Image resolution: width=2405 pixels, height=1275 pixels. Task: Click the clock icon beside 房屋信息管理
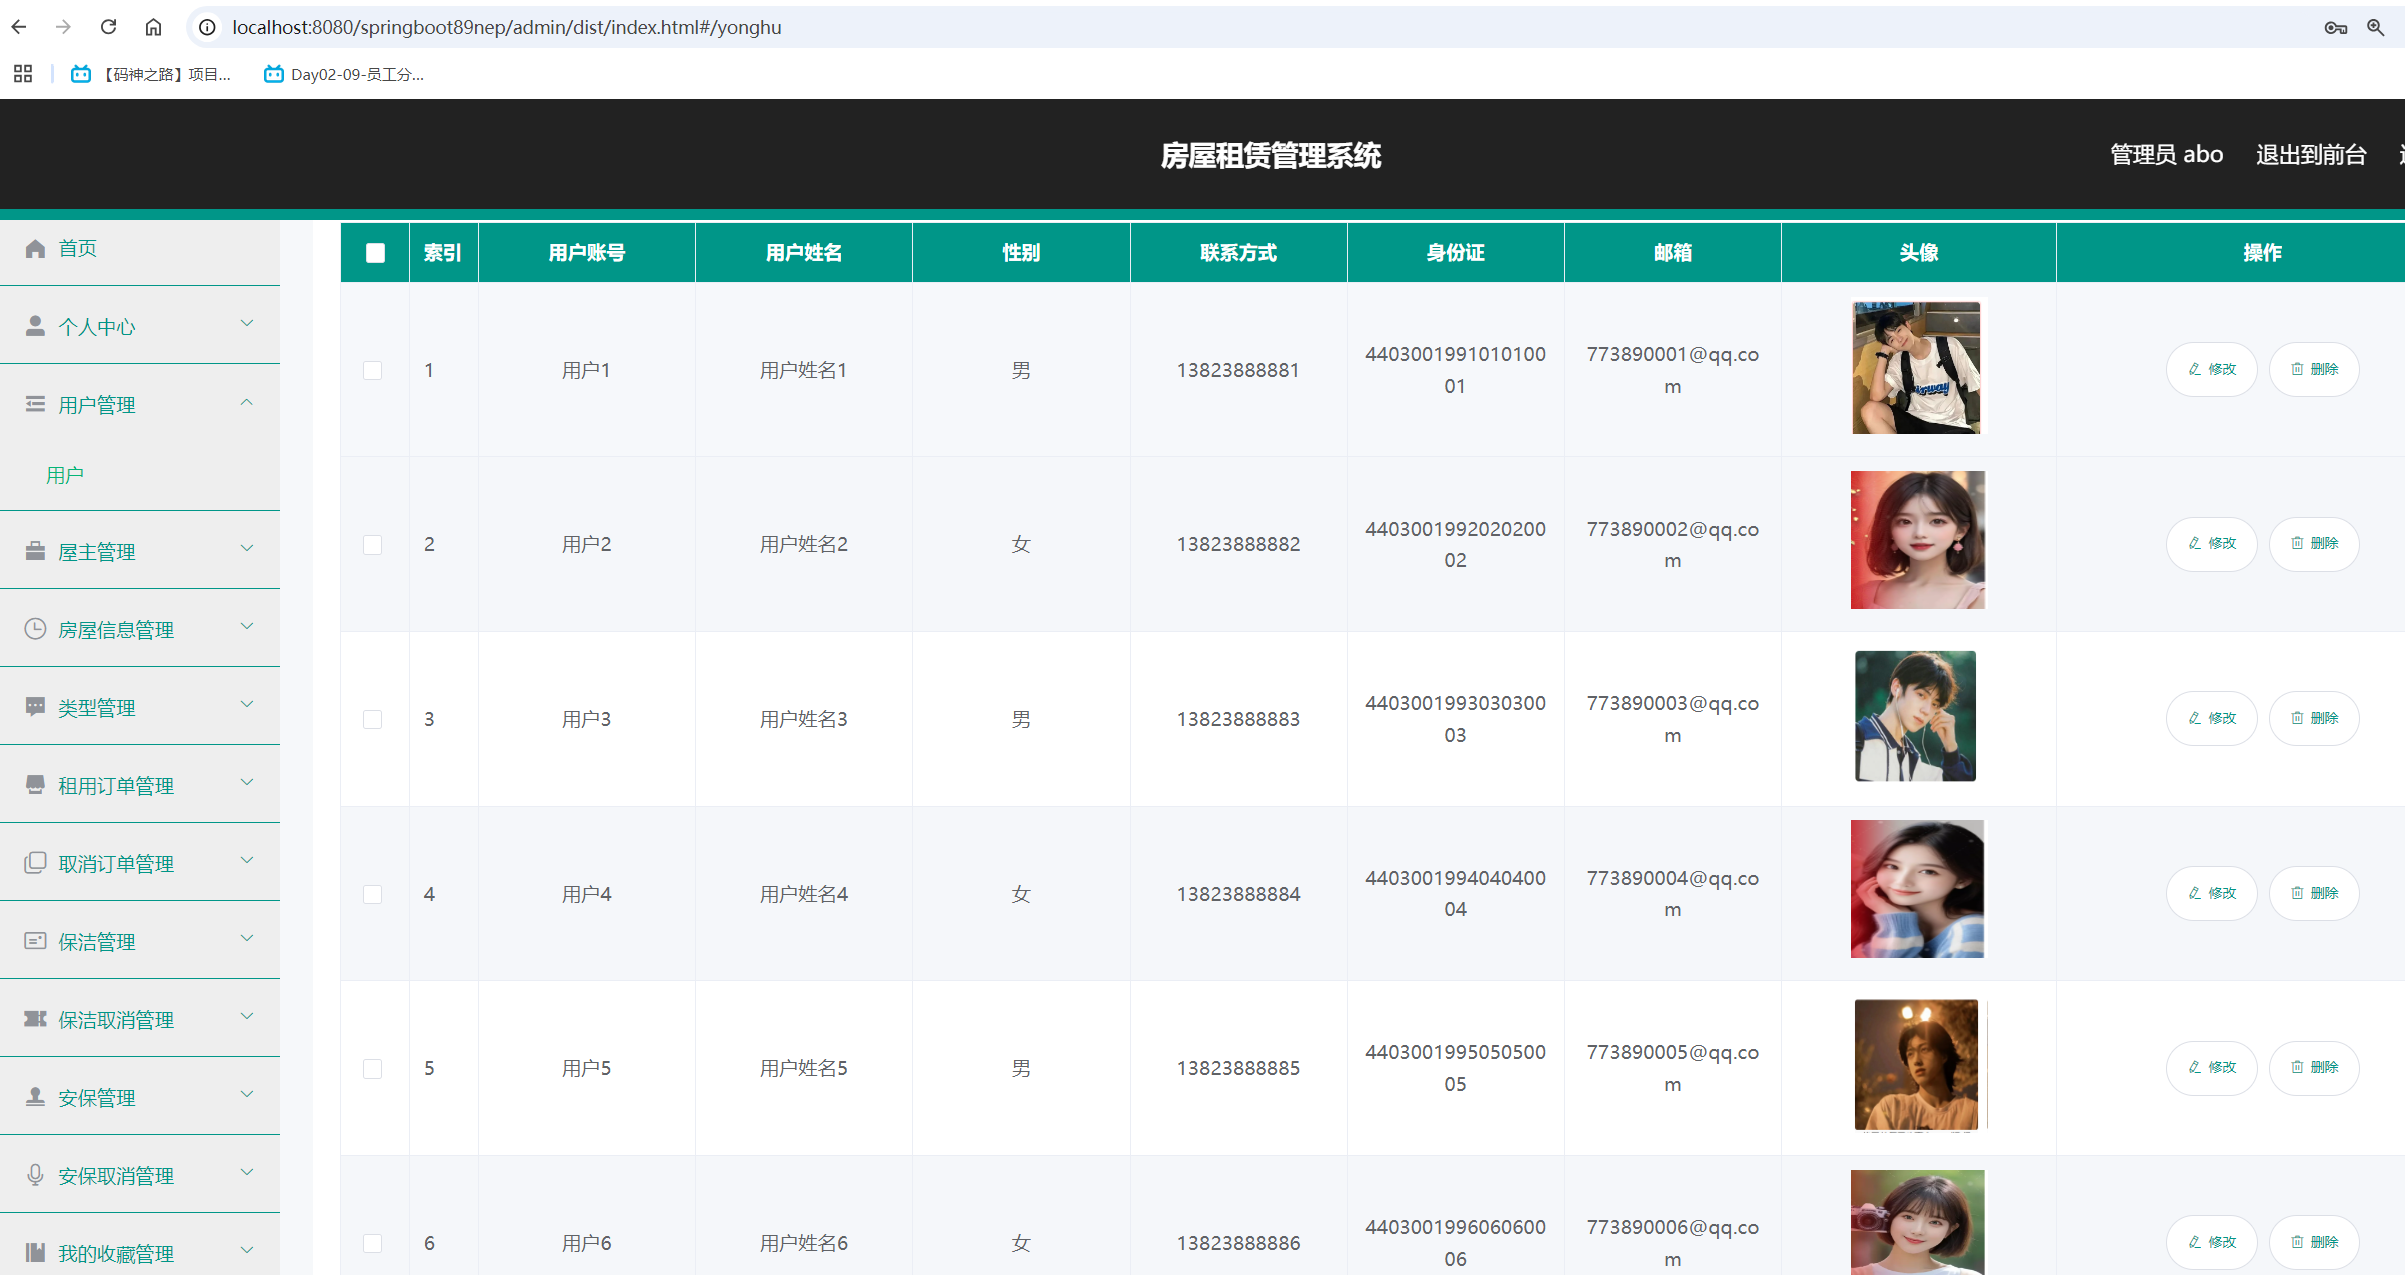(35, 629)
